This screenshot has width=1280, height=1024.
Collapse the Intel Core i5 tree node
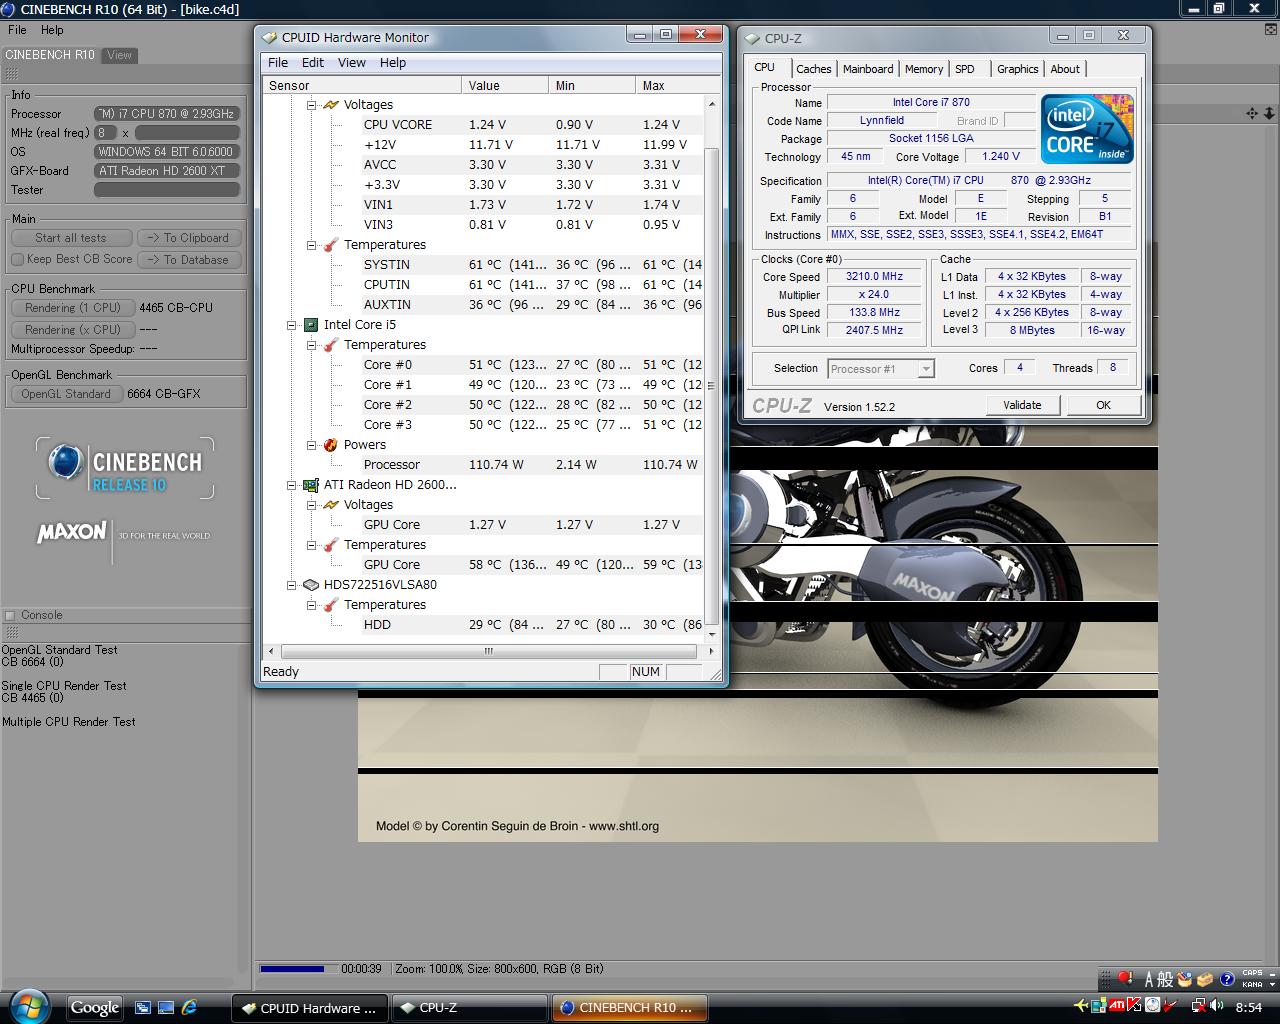[x=292, y=325]
